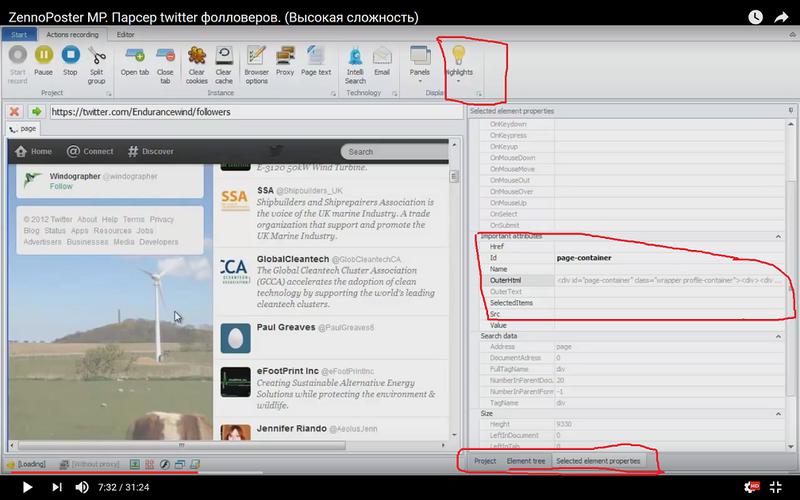800x500 pixels.
Task: Open the Instance group dialog launcher
Action: pos(333,94)
